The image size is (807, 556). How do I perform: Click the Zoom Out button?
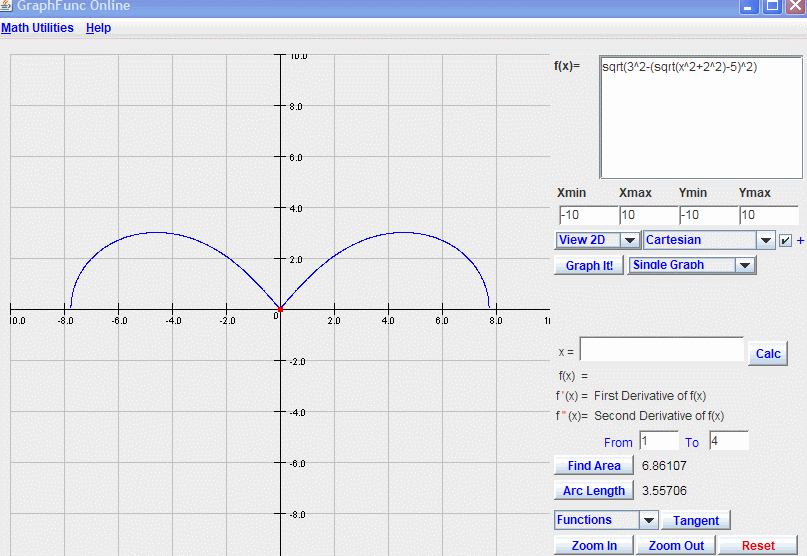pos(676,545)
